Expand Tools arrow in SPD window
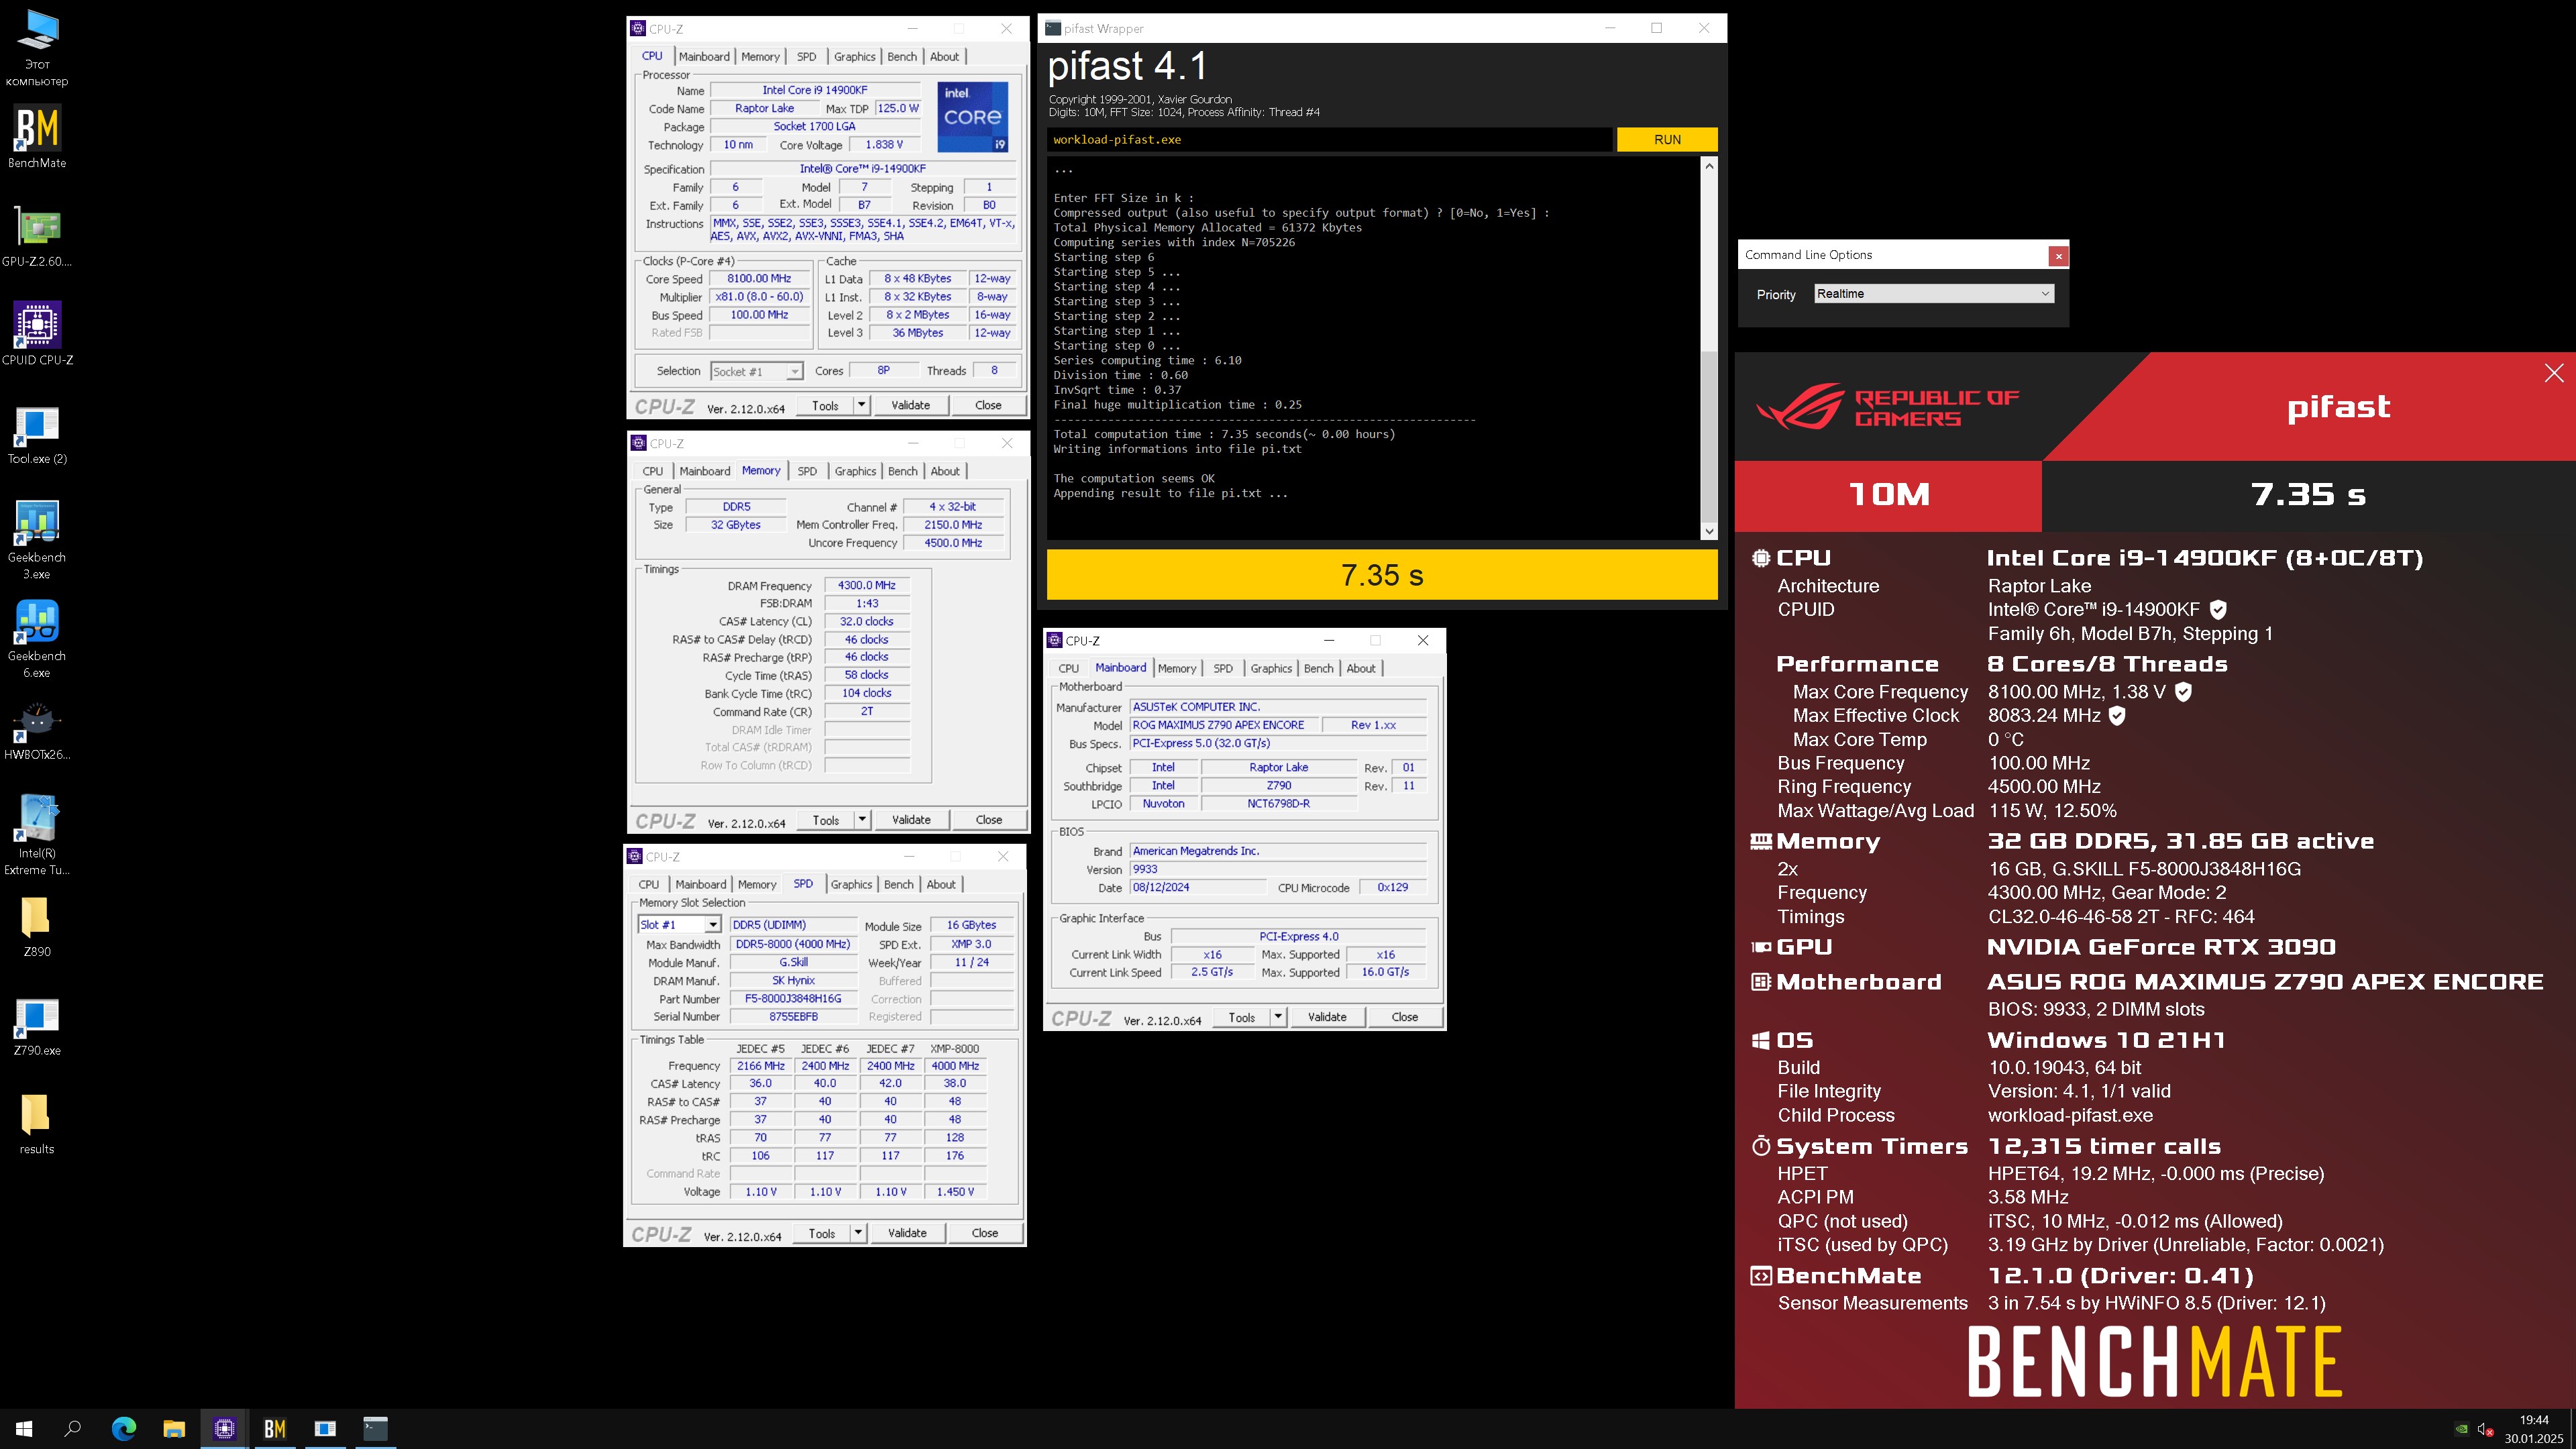2576x1449 pixels. coord(858,1233)
